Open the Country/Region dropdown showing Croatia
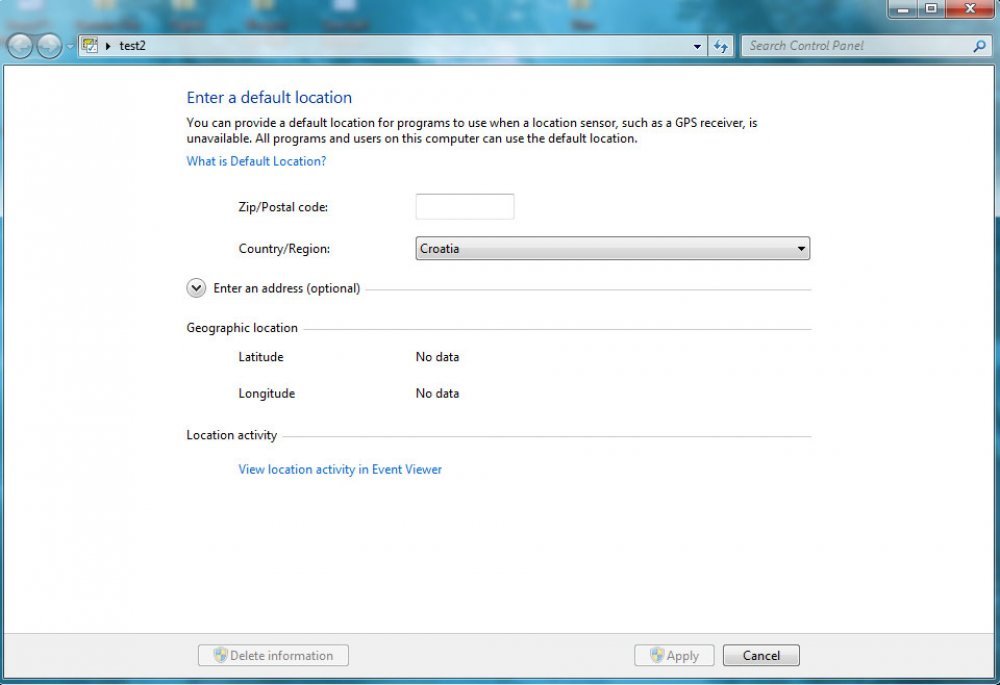 pos(613,248)
